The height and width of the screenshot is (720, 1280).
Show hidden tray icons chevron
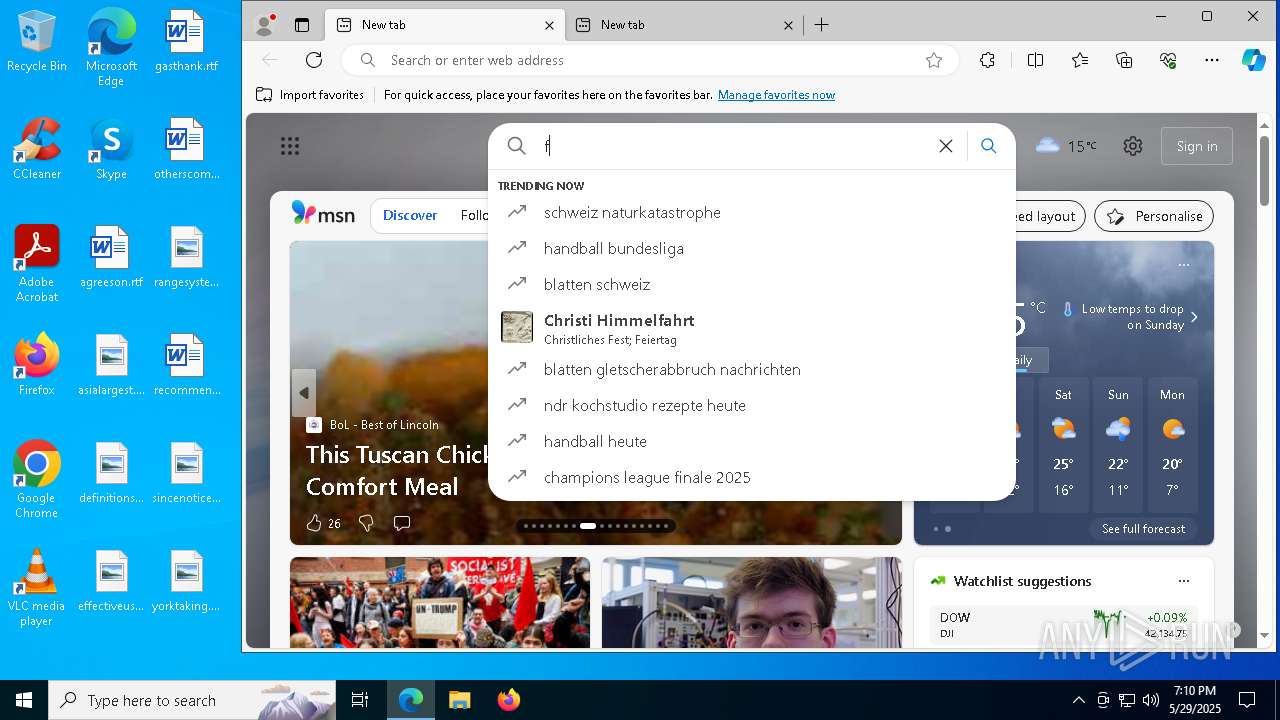[x=1078, y=700]
